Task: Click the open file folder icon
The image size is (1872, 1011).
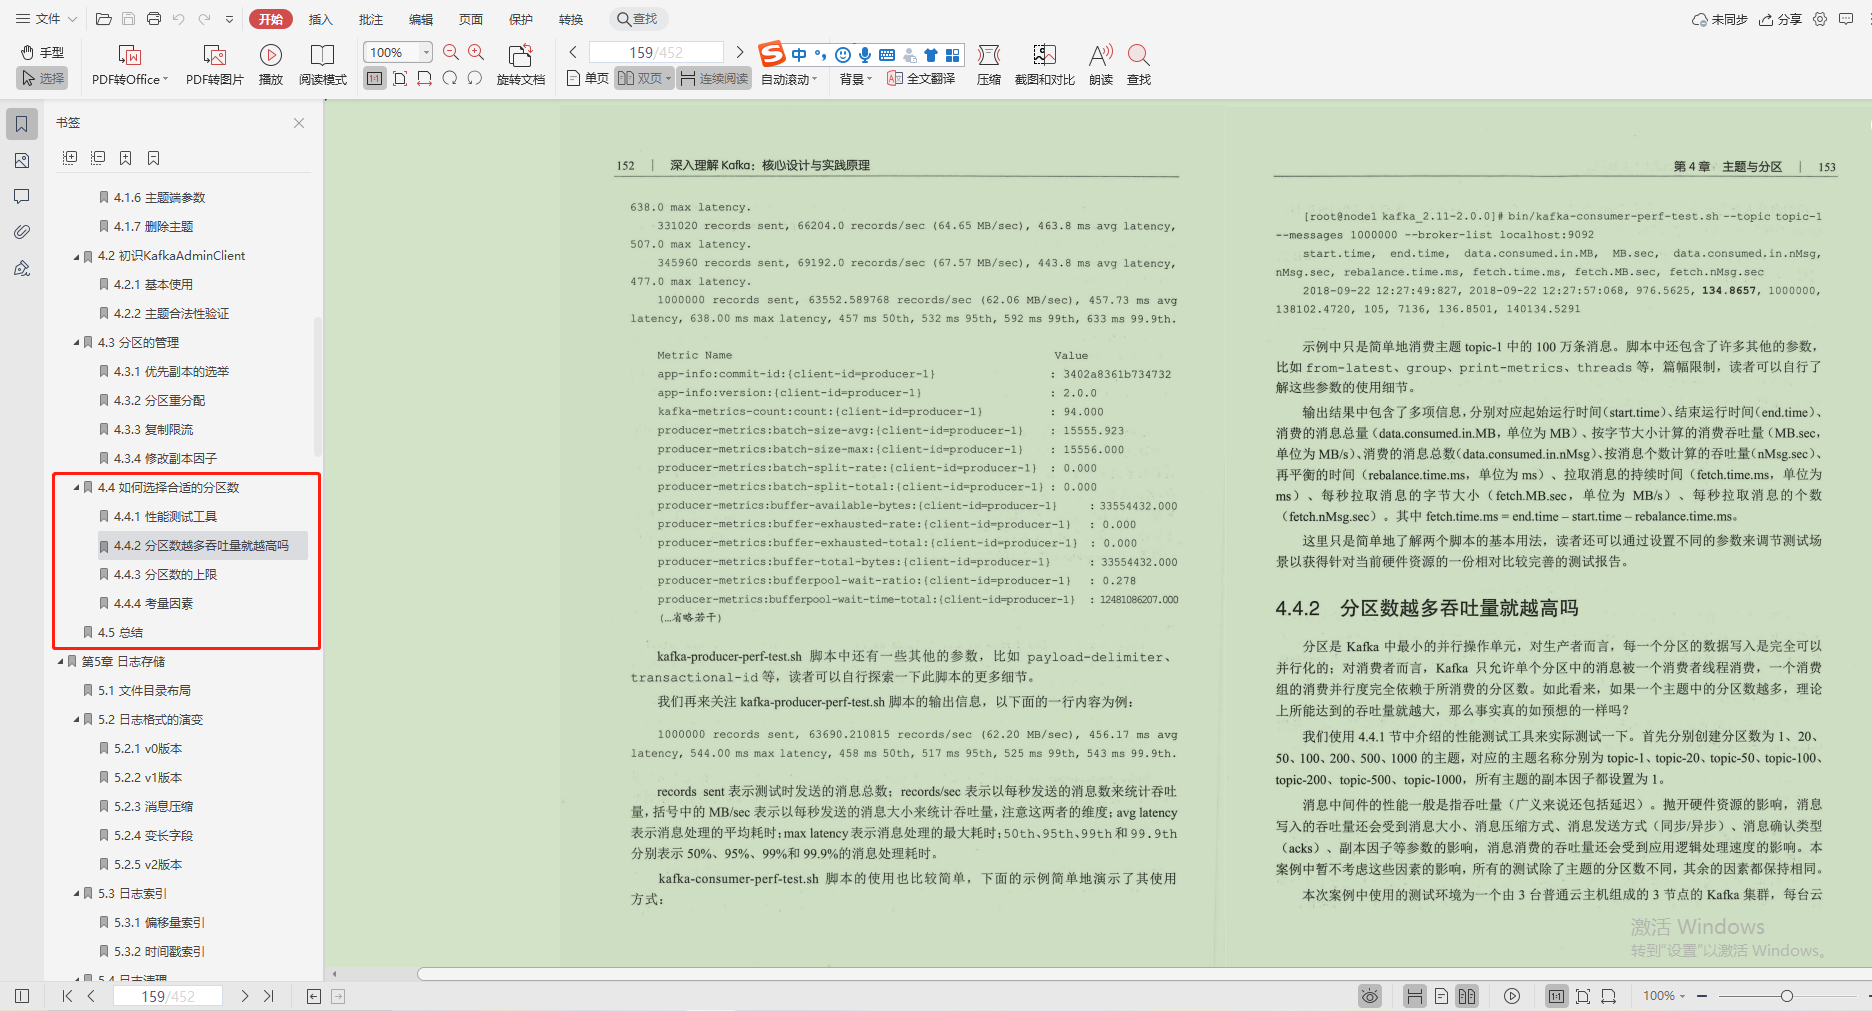Action: click(103, 19)
